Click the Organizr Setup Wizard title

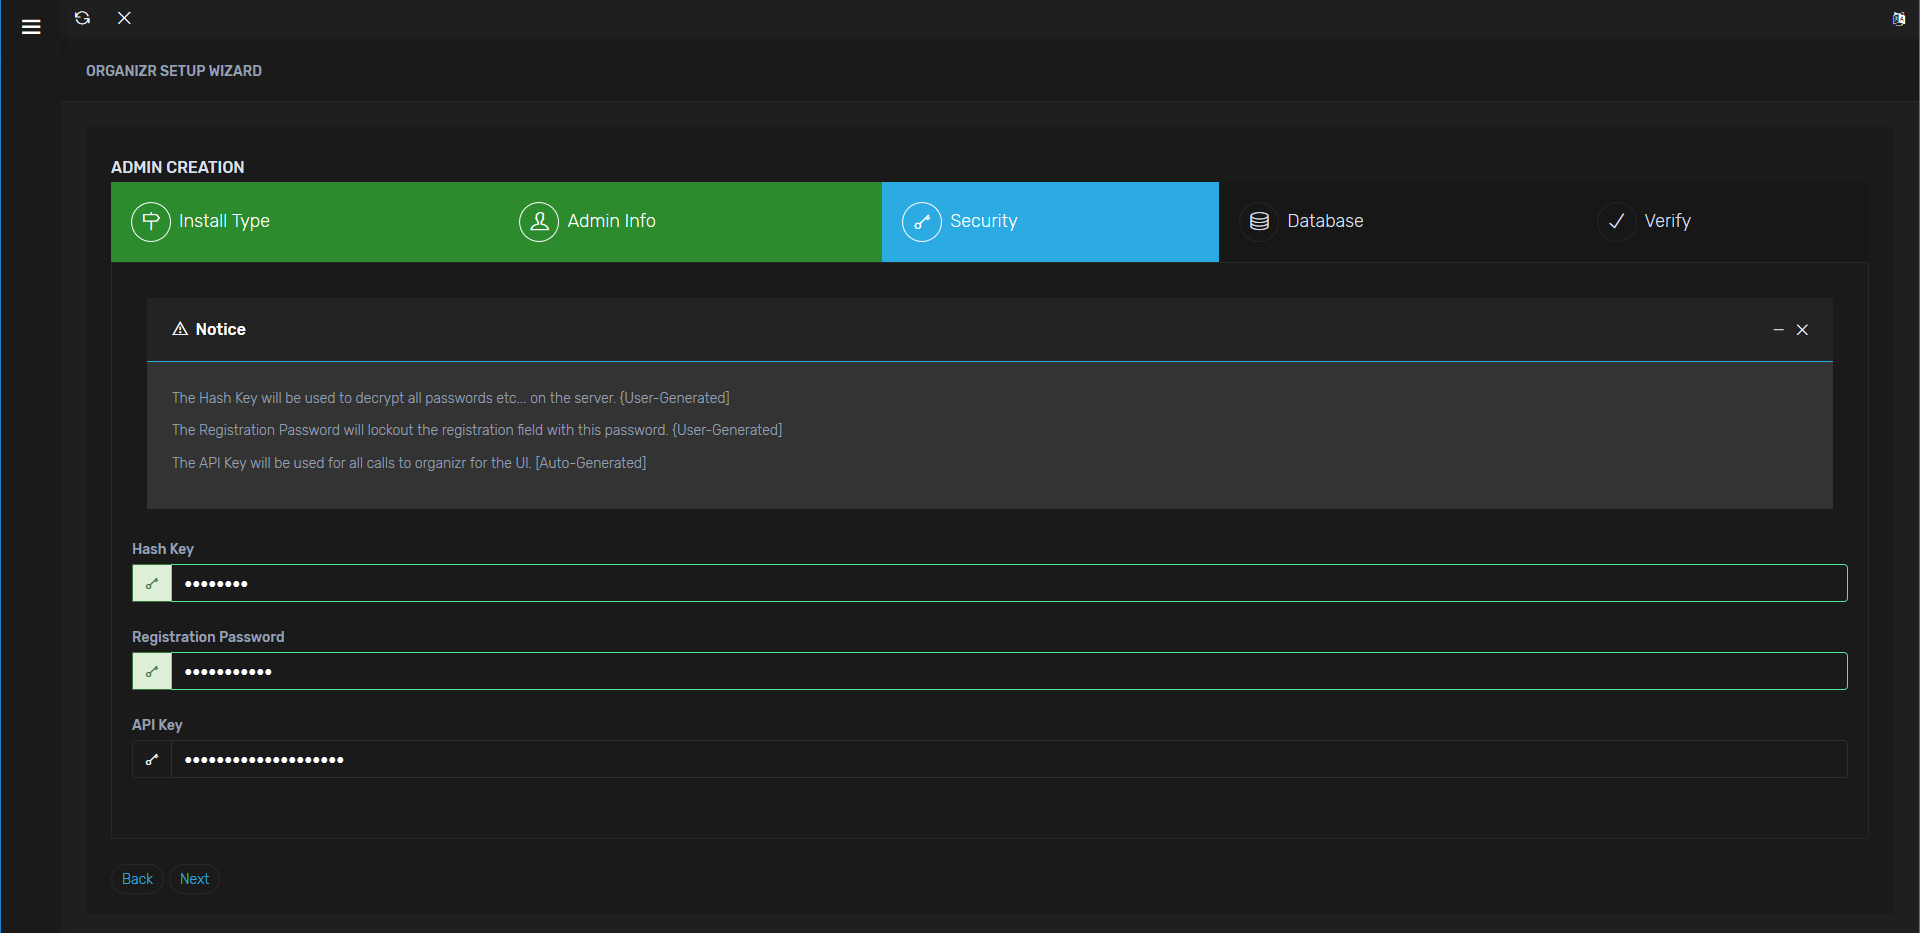[x=174, y=71]
